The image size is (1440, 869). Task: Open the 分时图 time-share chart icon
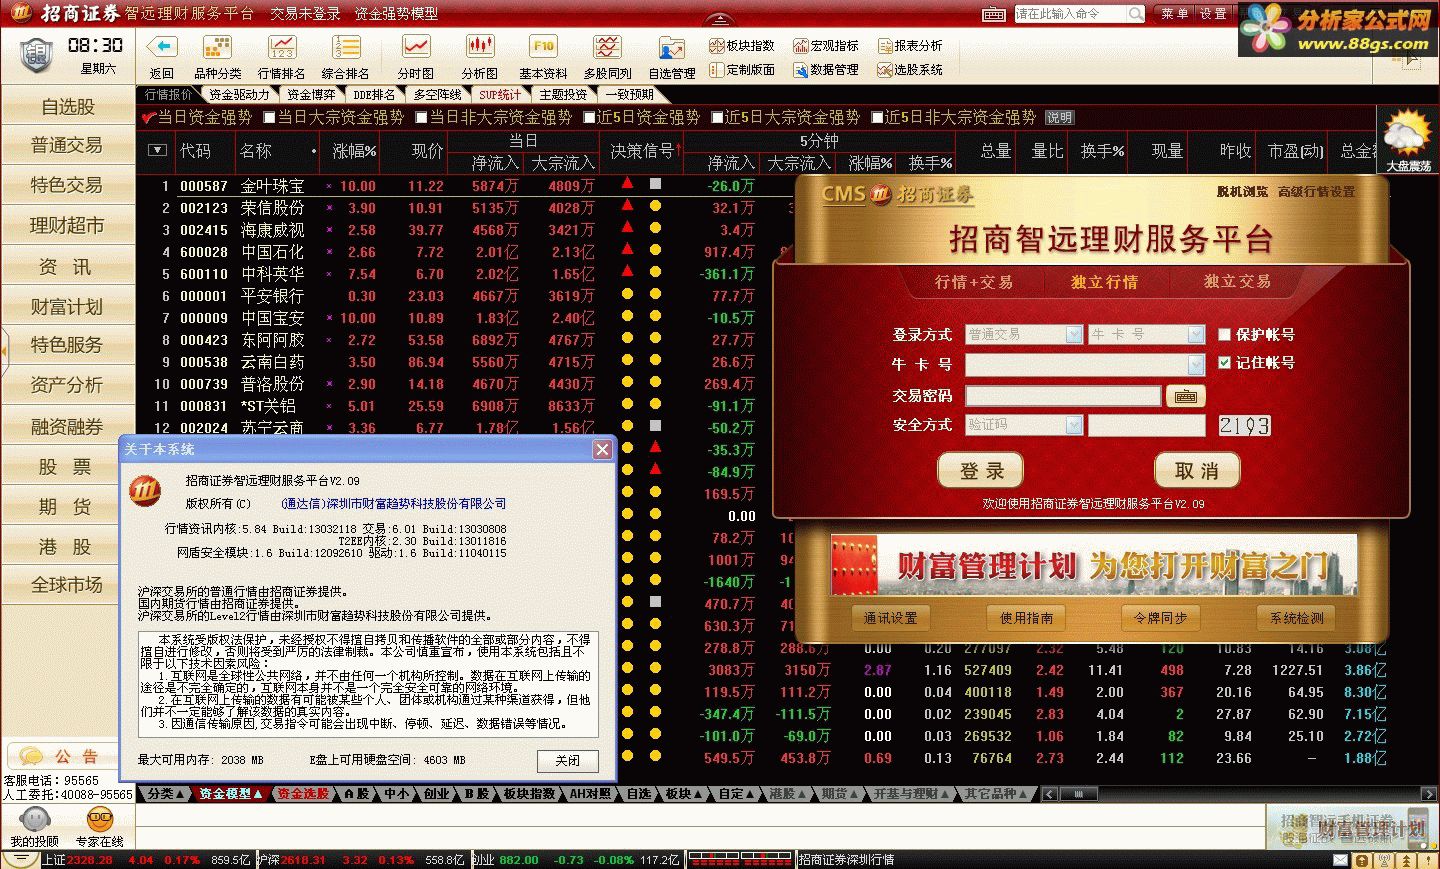(x=416, y=47)
